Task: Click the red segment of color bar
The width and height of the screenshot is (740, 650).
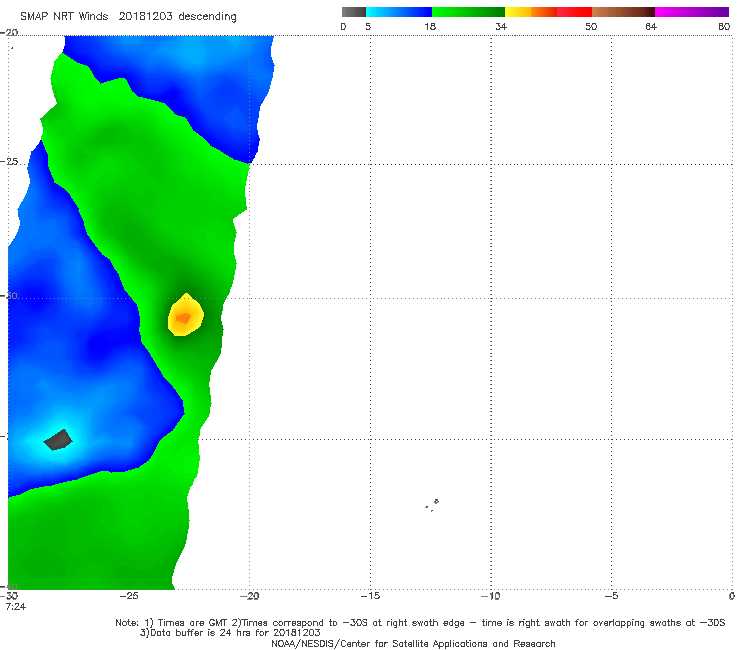Action: pyautogui.click(x=574, y=12)
